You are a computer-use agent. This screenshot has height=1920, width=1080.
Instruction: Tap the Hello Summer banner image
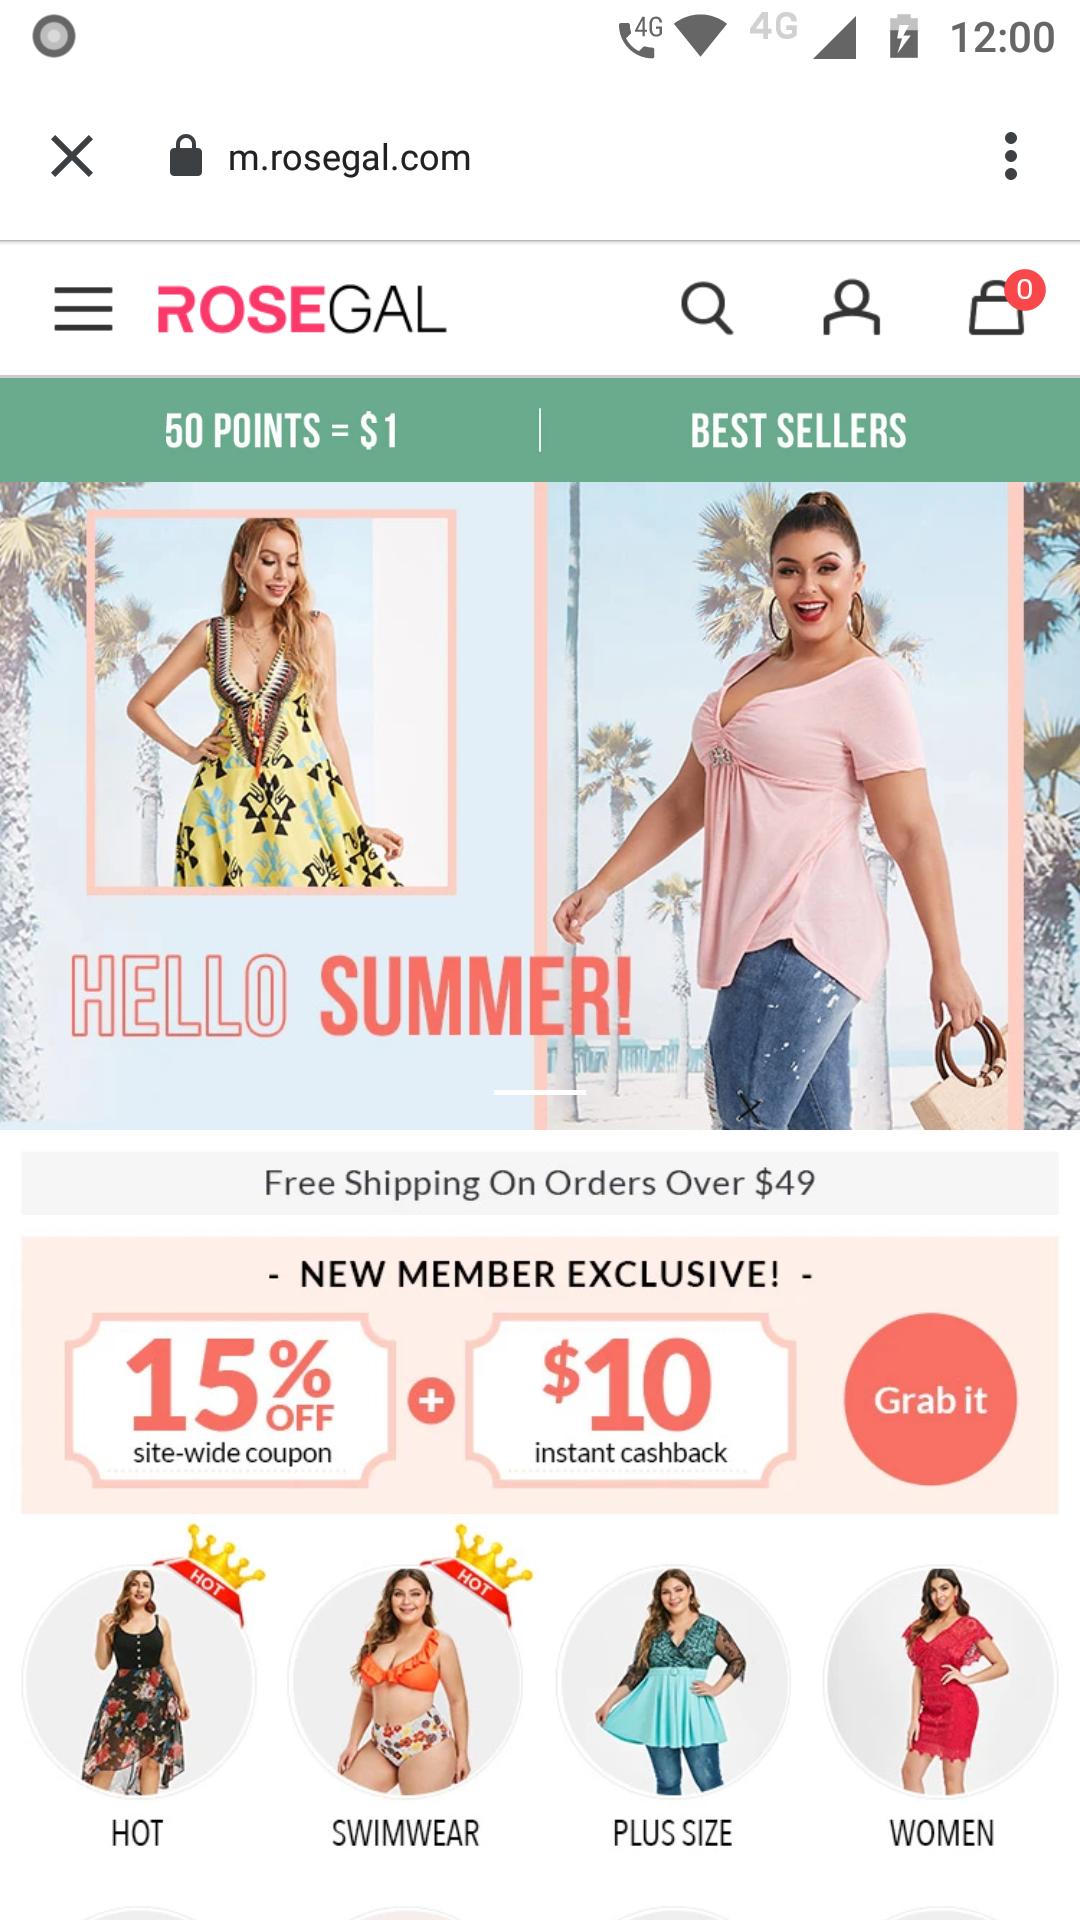[x=540, y=806]
